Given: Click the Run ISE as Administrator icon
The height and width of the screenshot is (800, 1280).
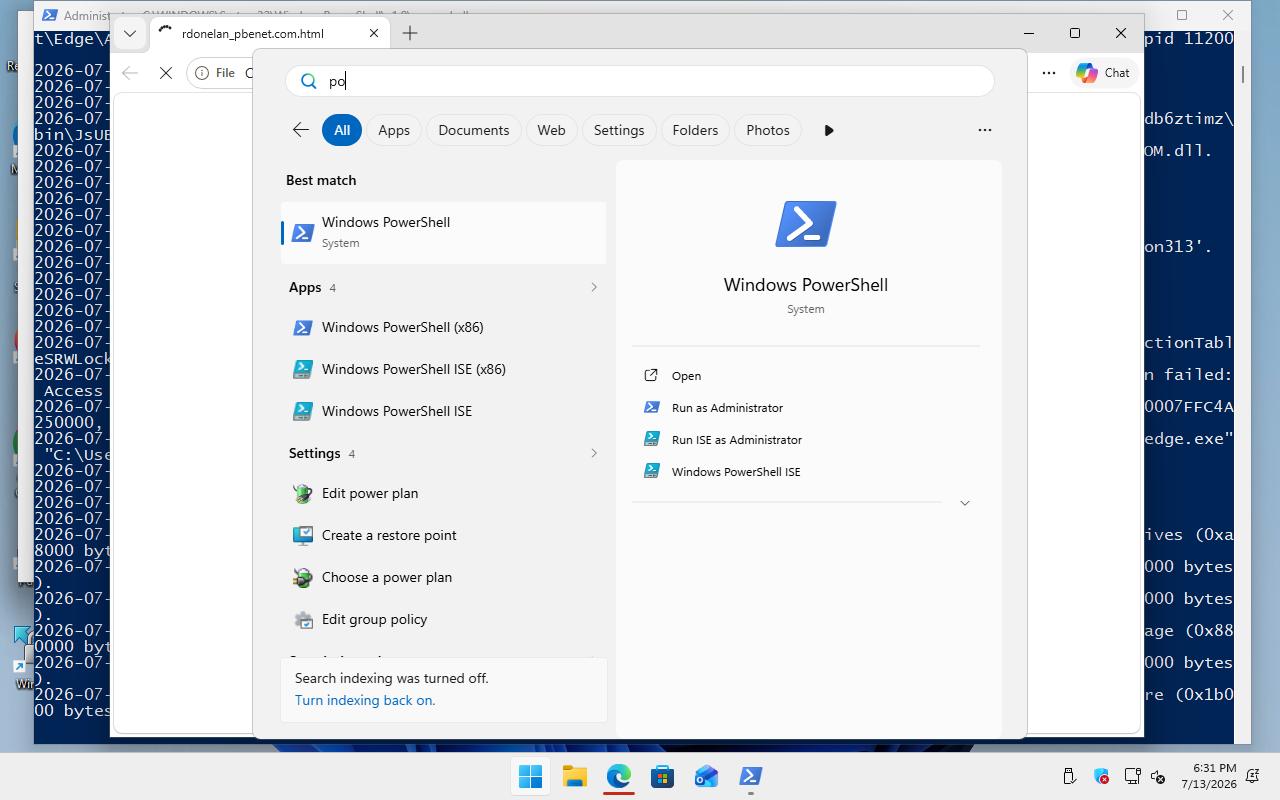Looking at the screenshot, I should tap(651, 440).
